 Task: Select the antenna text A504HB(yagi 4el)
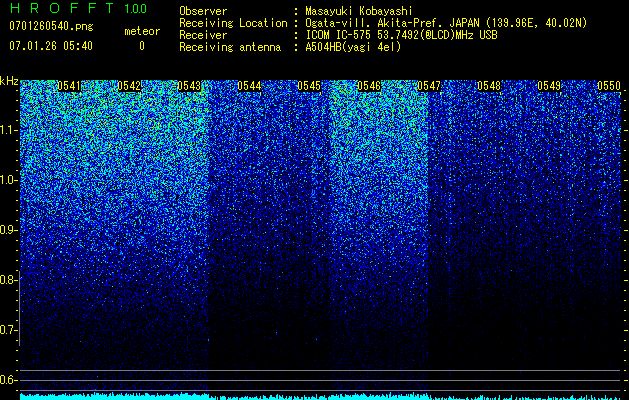(353, 47)
